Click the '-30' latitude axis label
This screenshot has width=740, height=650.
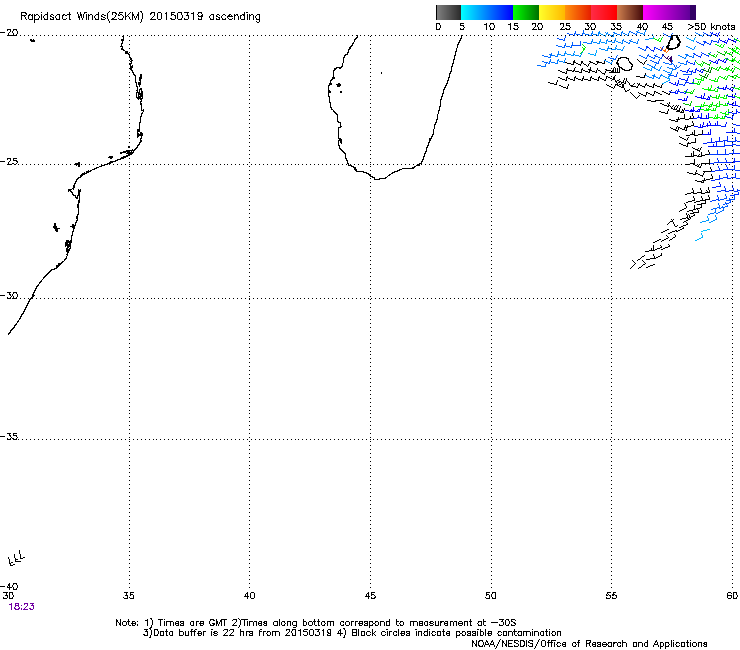pyautogui.click(x=9, y=295)
